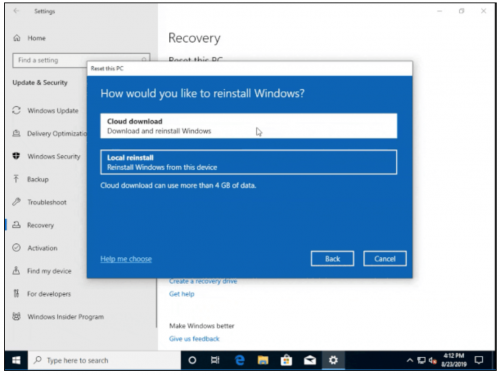Click the Find my device icon
This screenshot has width=500, height=375.
[x=16, y=271]
